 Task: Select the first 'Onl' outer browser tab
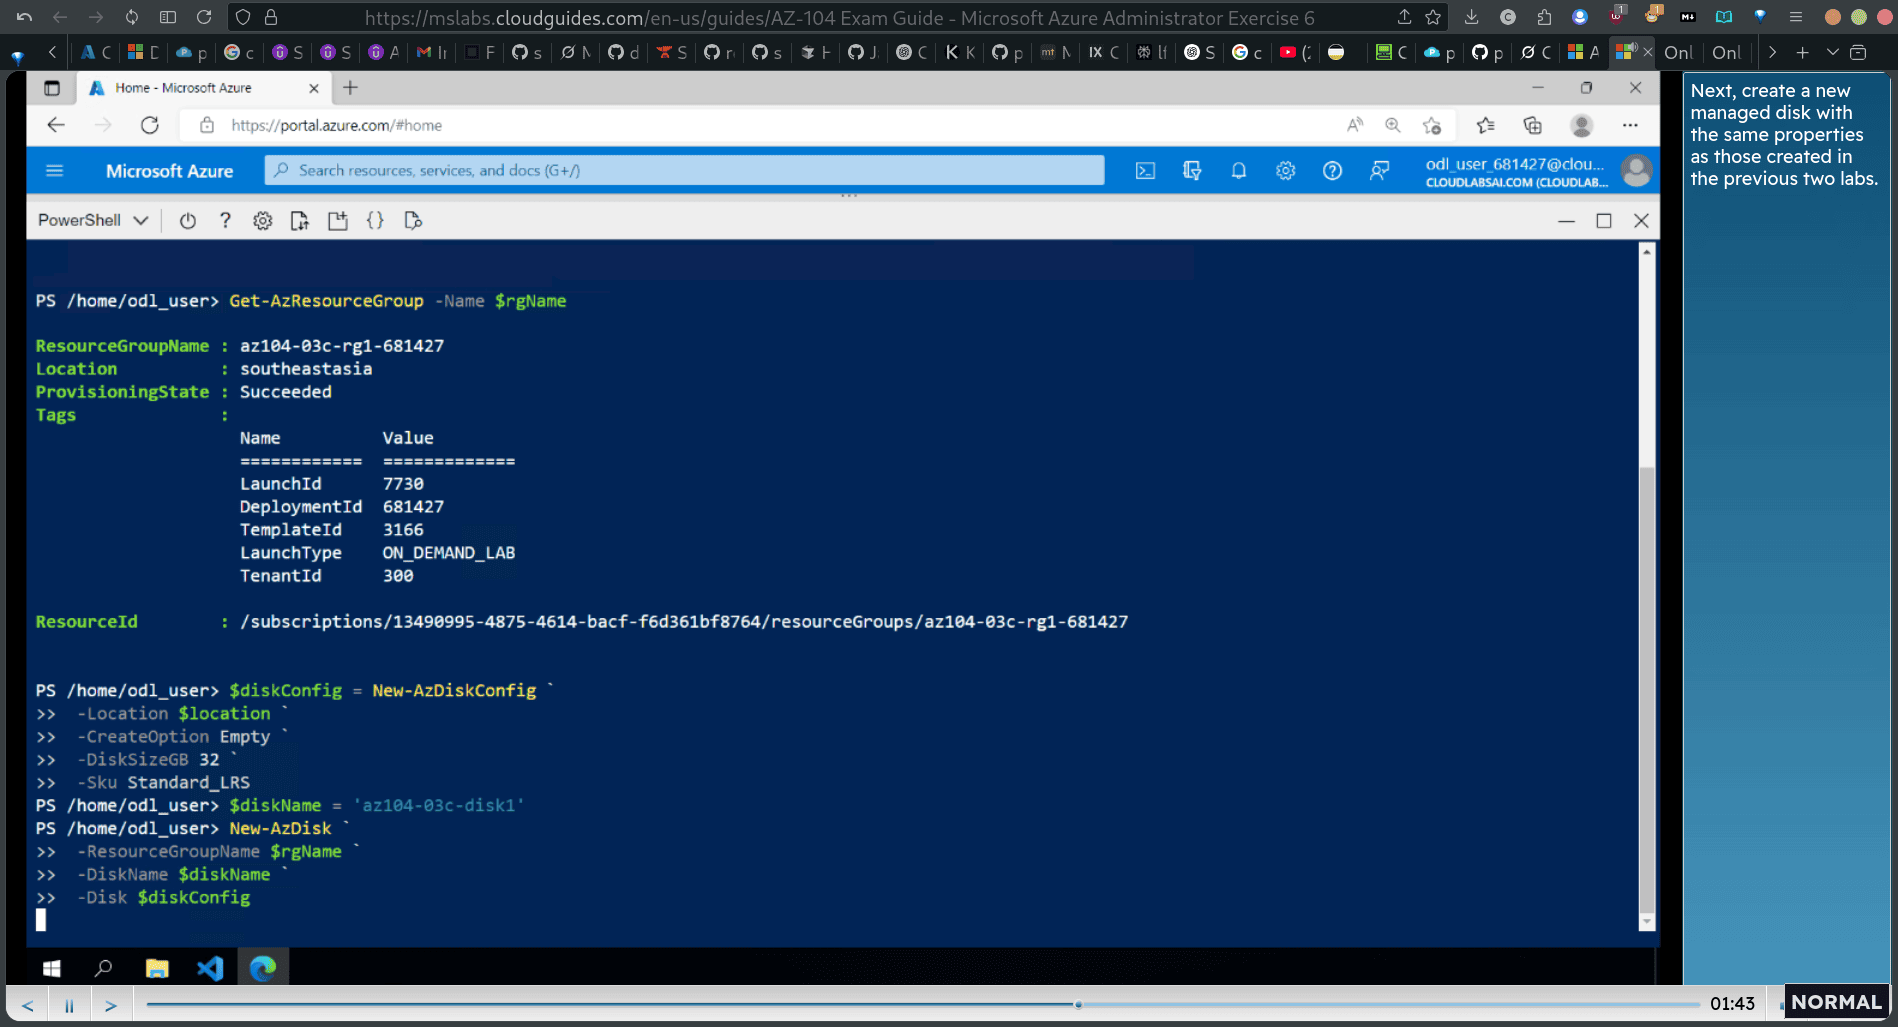pos(1678,52)
